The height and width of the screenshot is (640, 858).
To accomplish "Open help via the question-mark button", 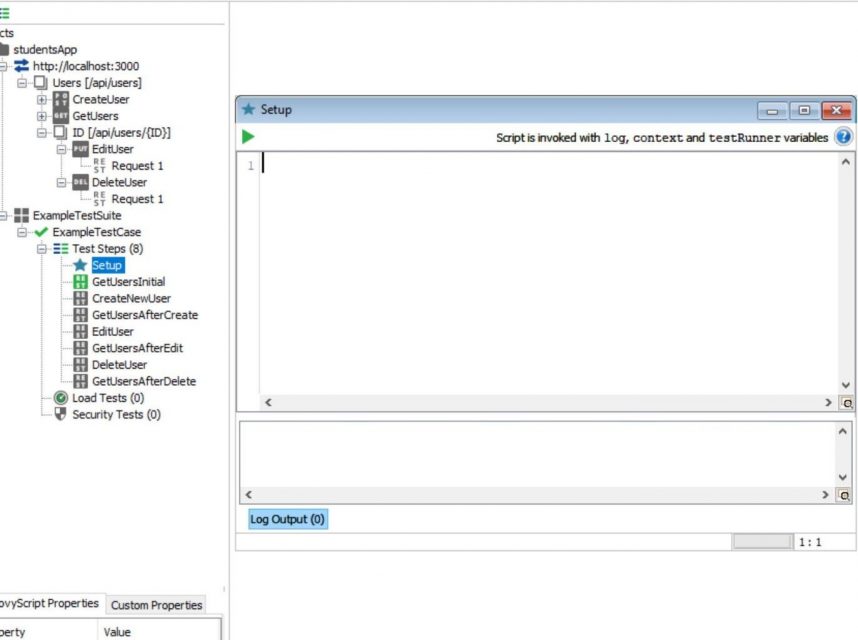I will (x=843, y=137).
